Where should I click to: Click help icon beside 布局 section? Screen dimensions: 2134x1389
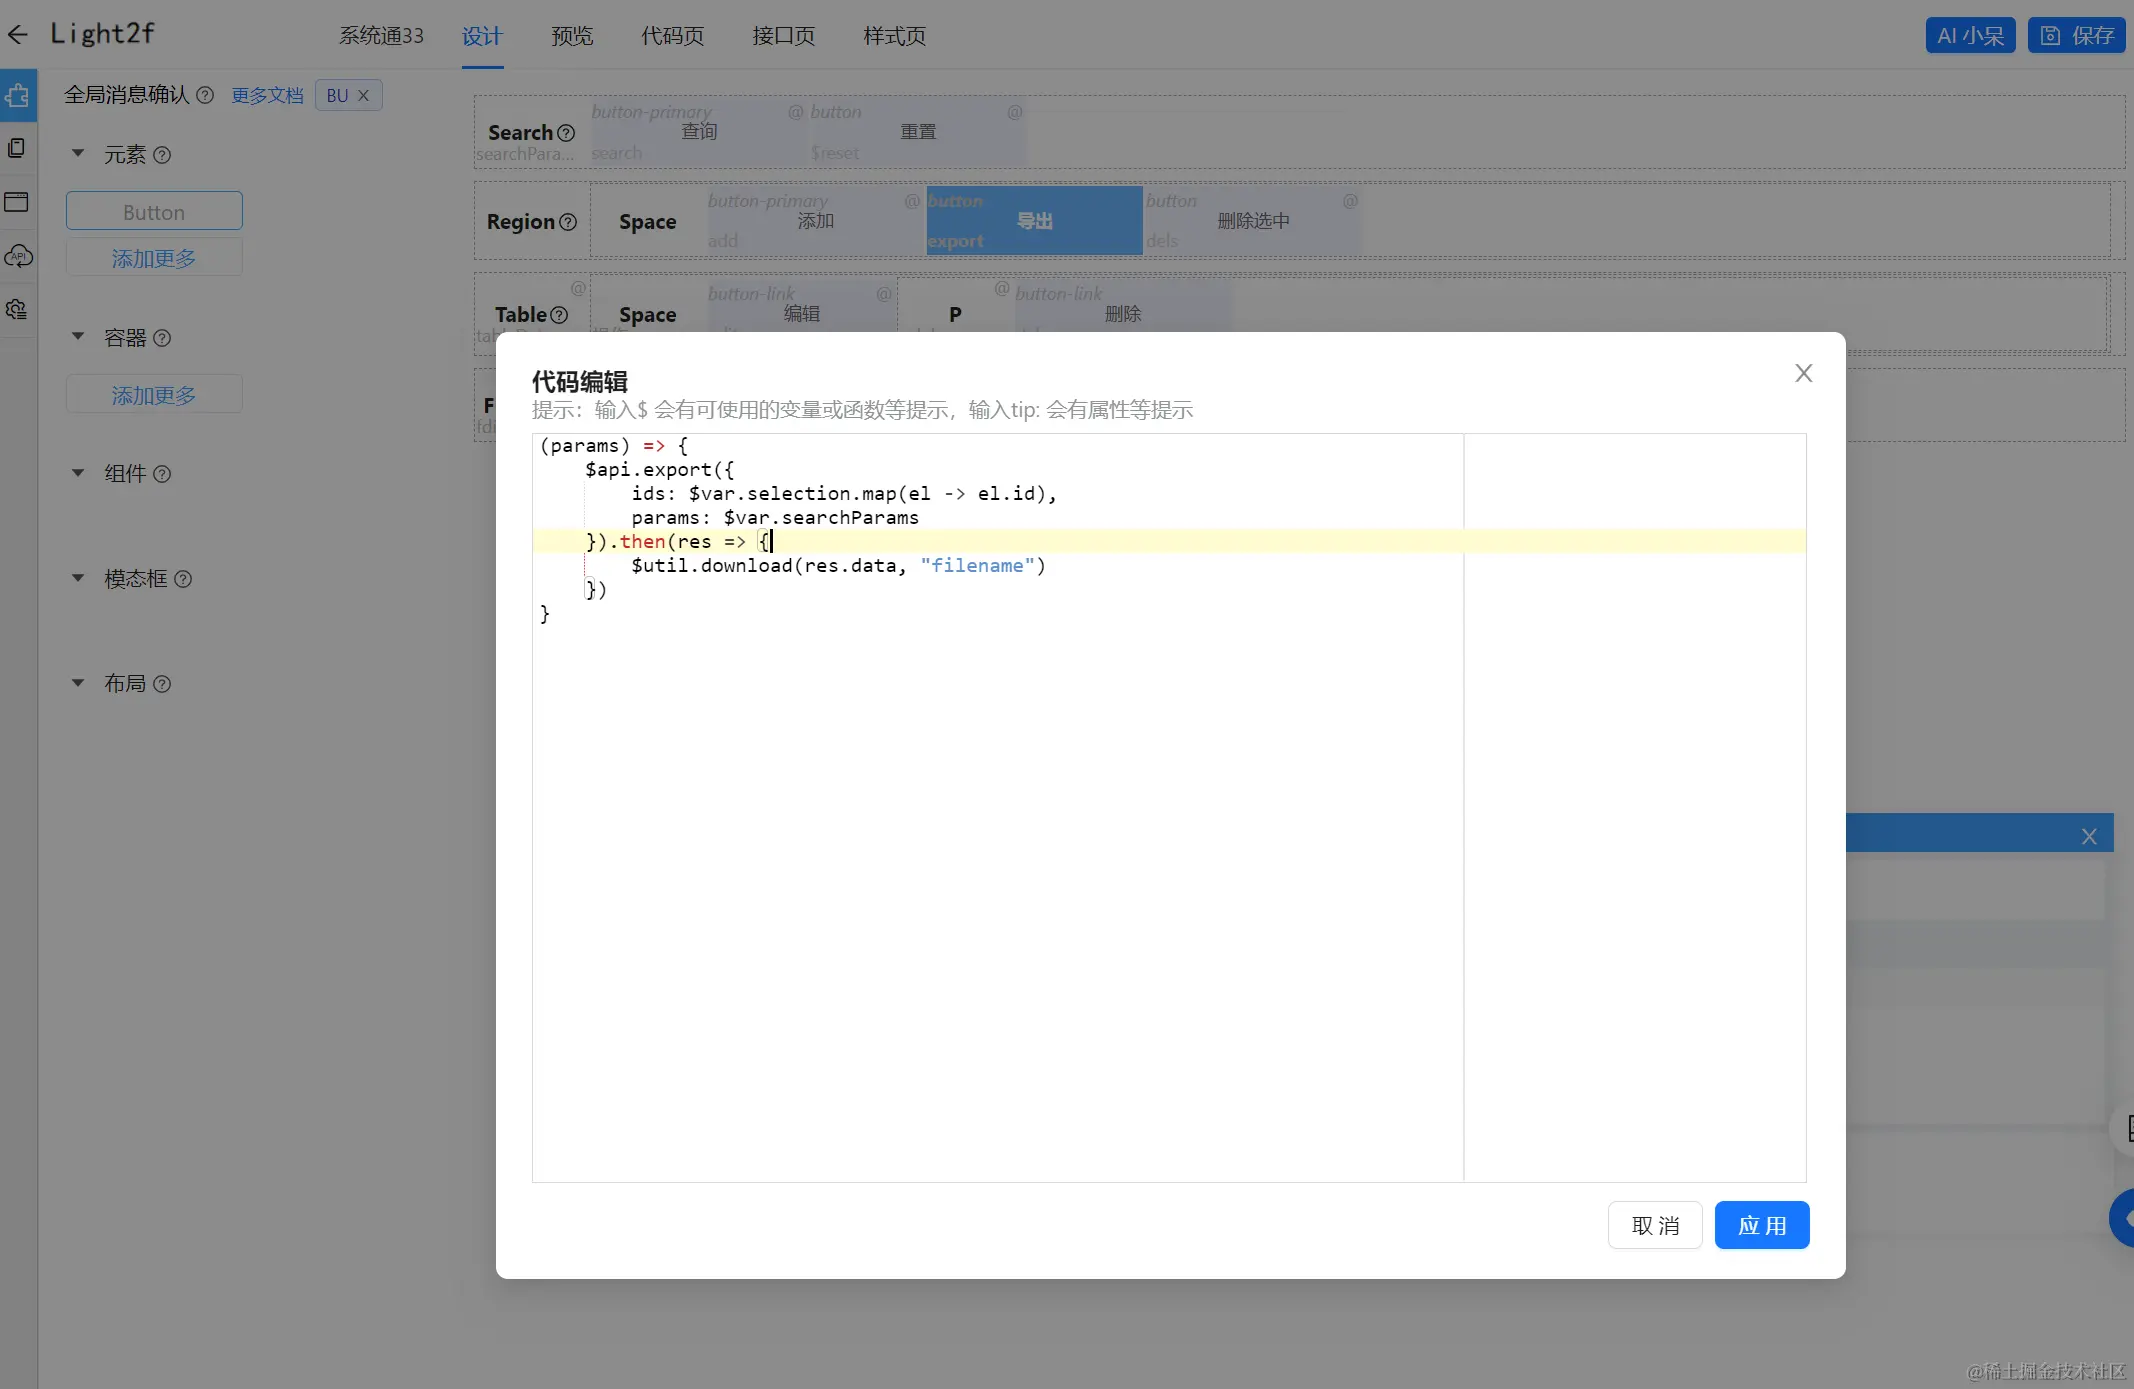point(162,684)
